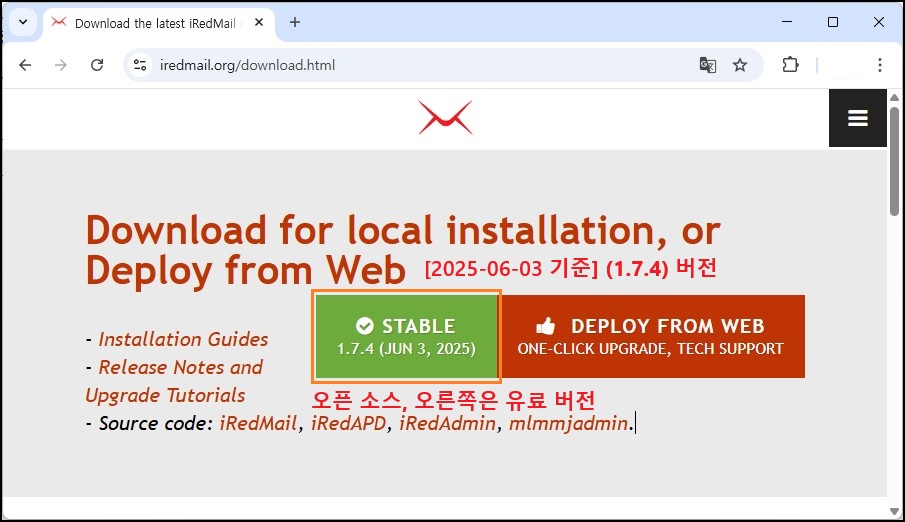905x522 pixels.
Task: Open Chrome three-dot menu
Action: [x=880, y=65]
